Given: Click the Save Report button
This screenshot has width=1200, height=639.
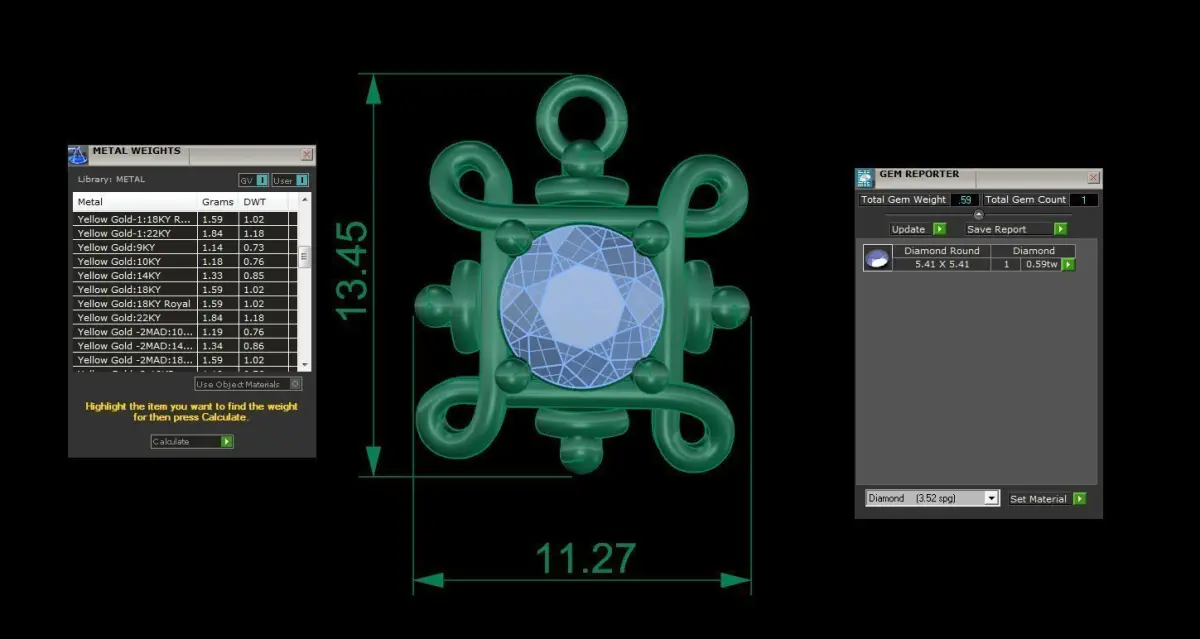Looking at the screenshot, I should coord(1016,229).
